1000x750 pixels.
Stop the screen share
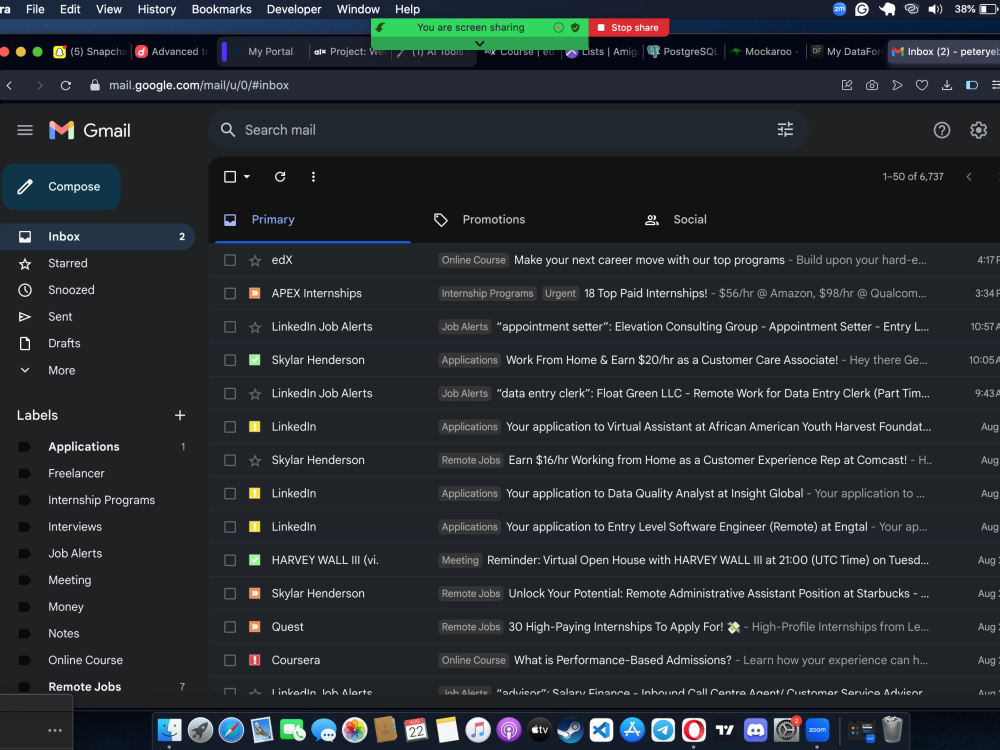tap(628, 27)
